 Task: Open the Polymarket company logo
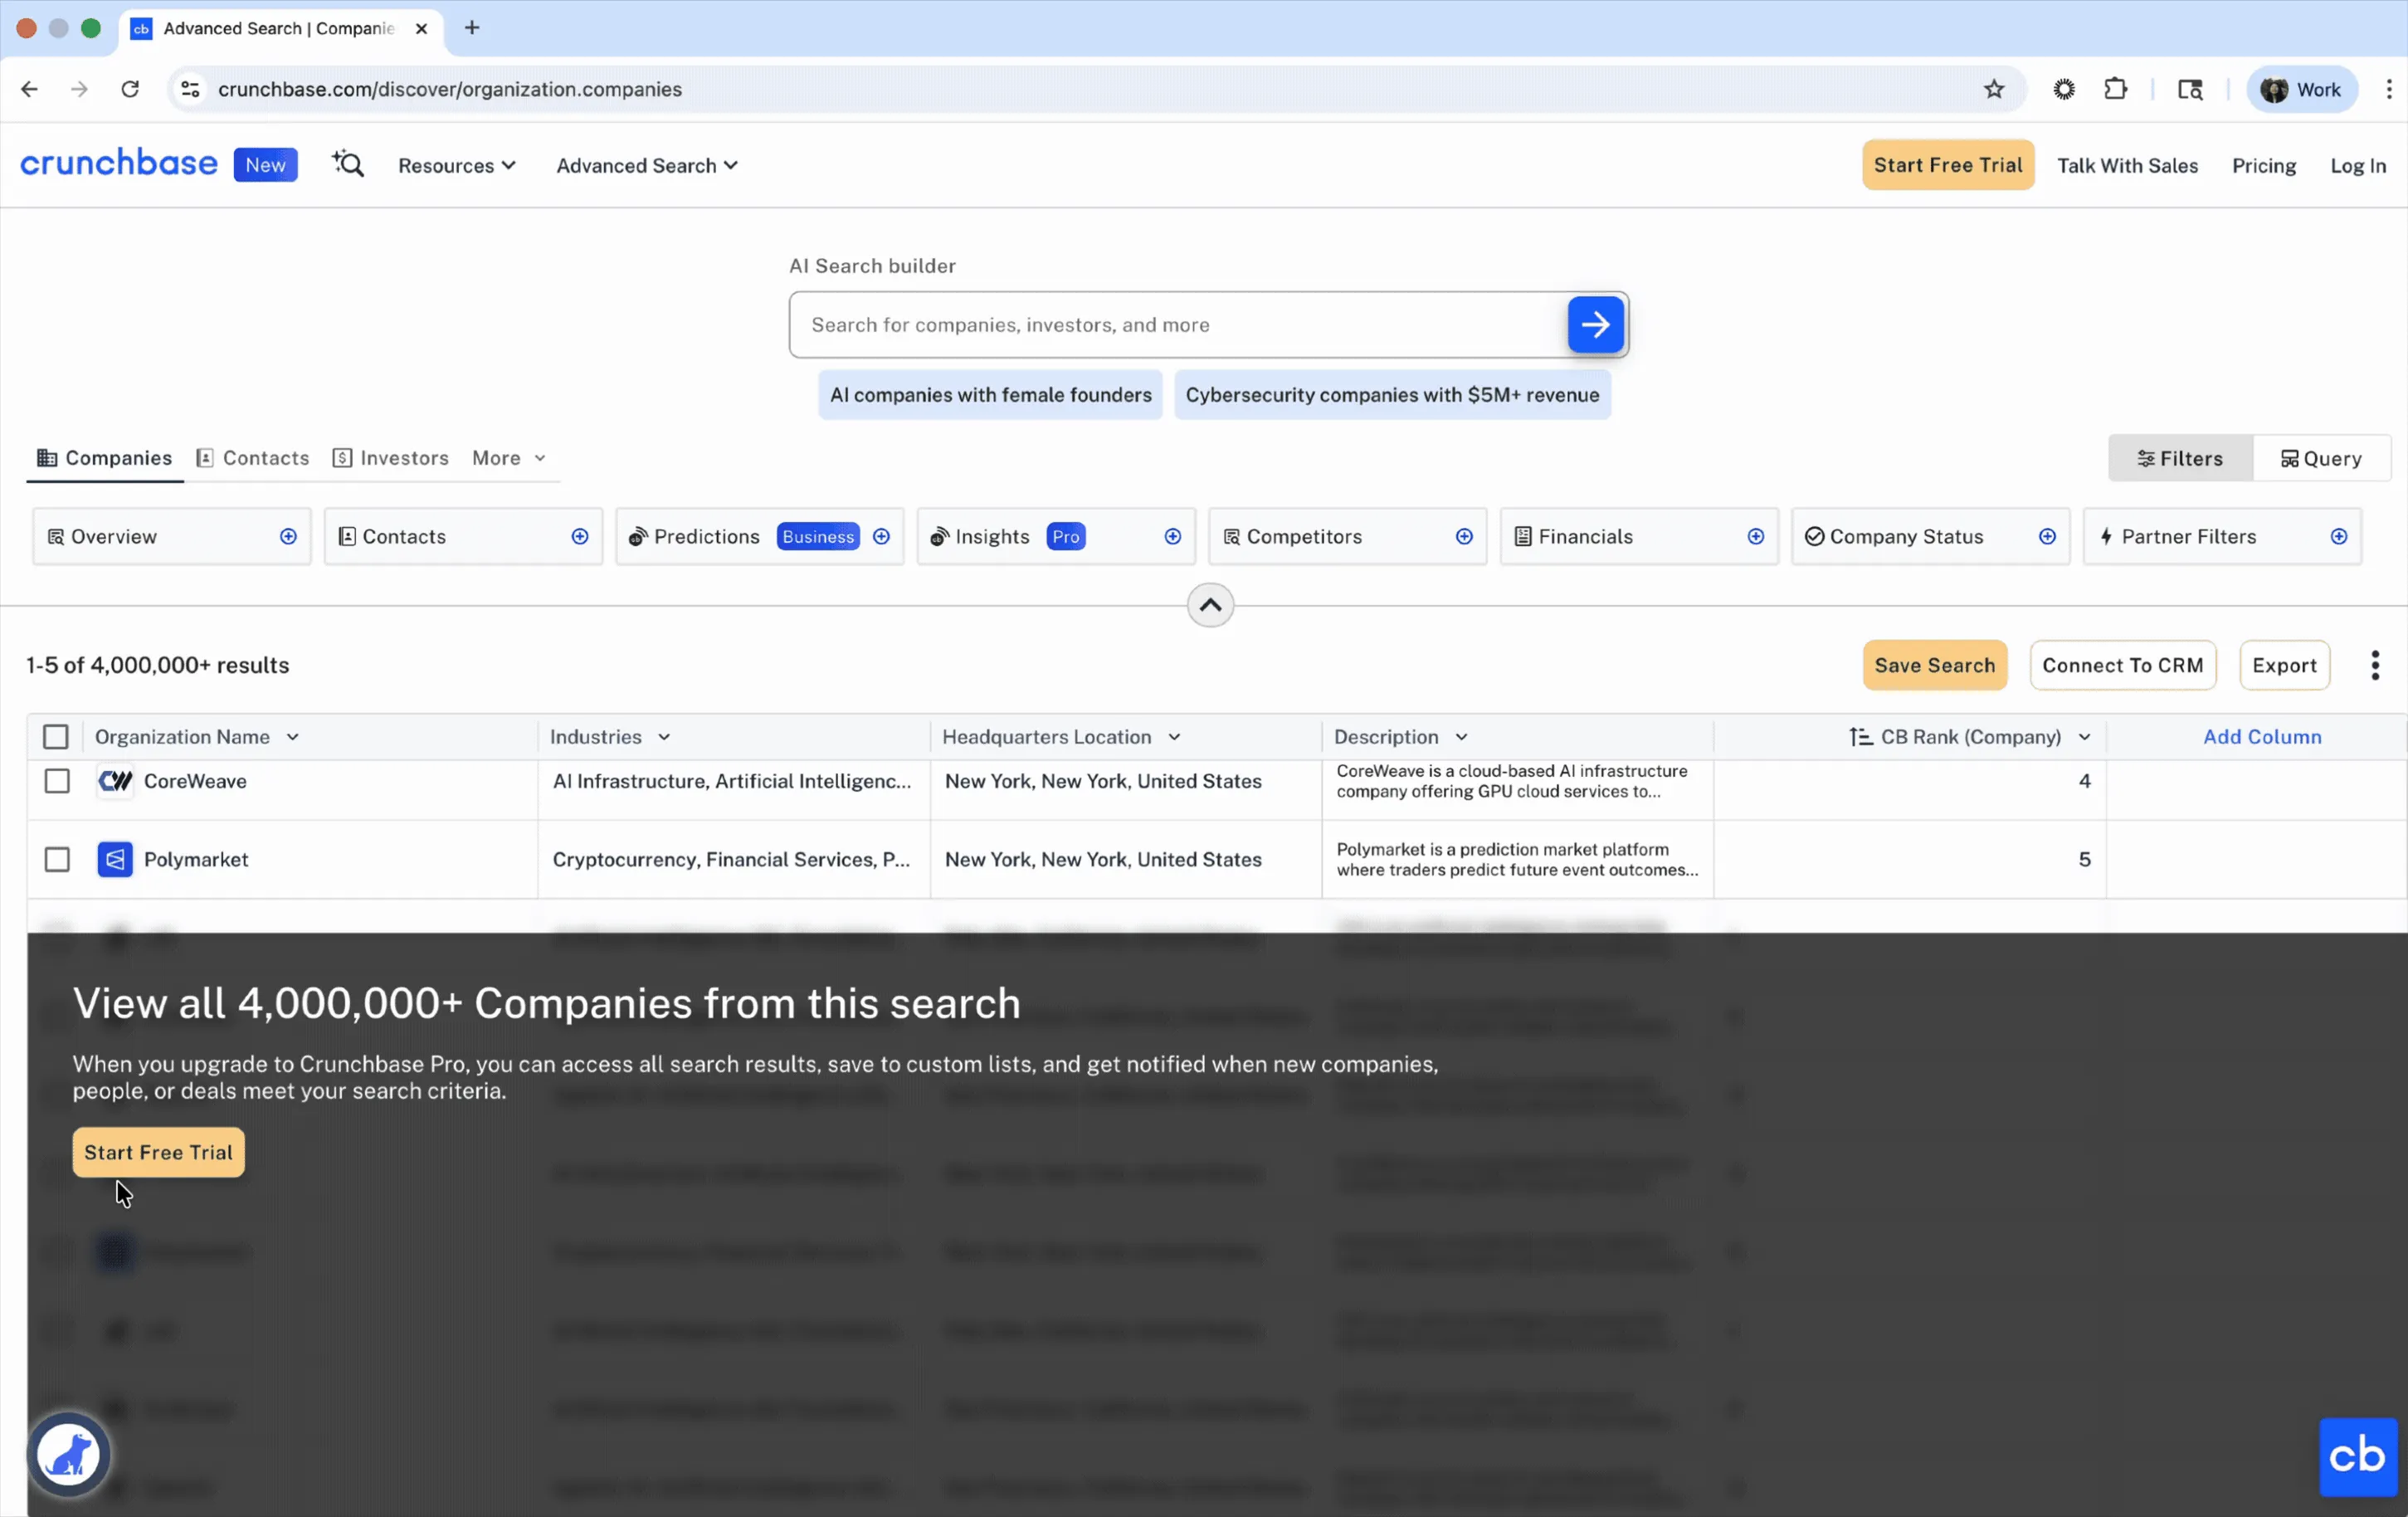(115, 860)
